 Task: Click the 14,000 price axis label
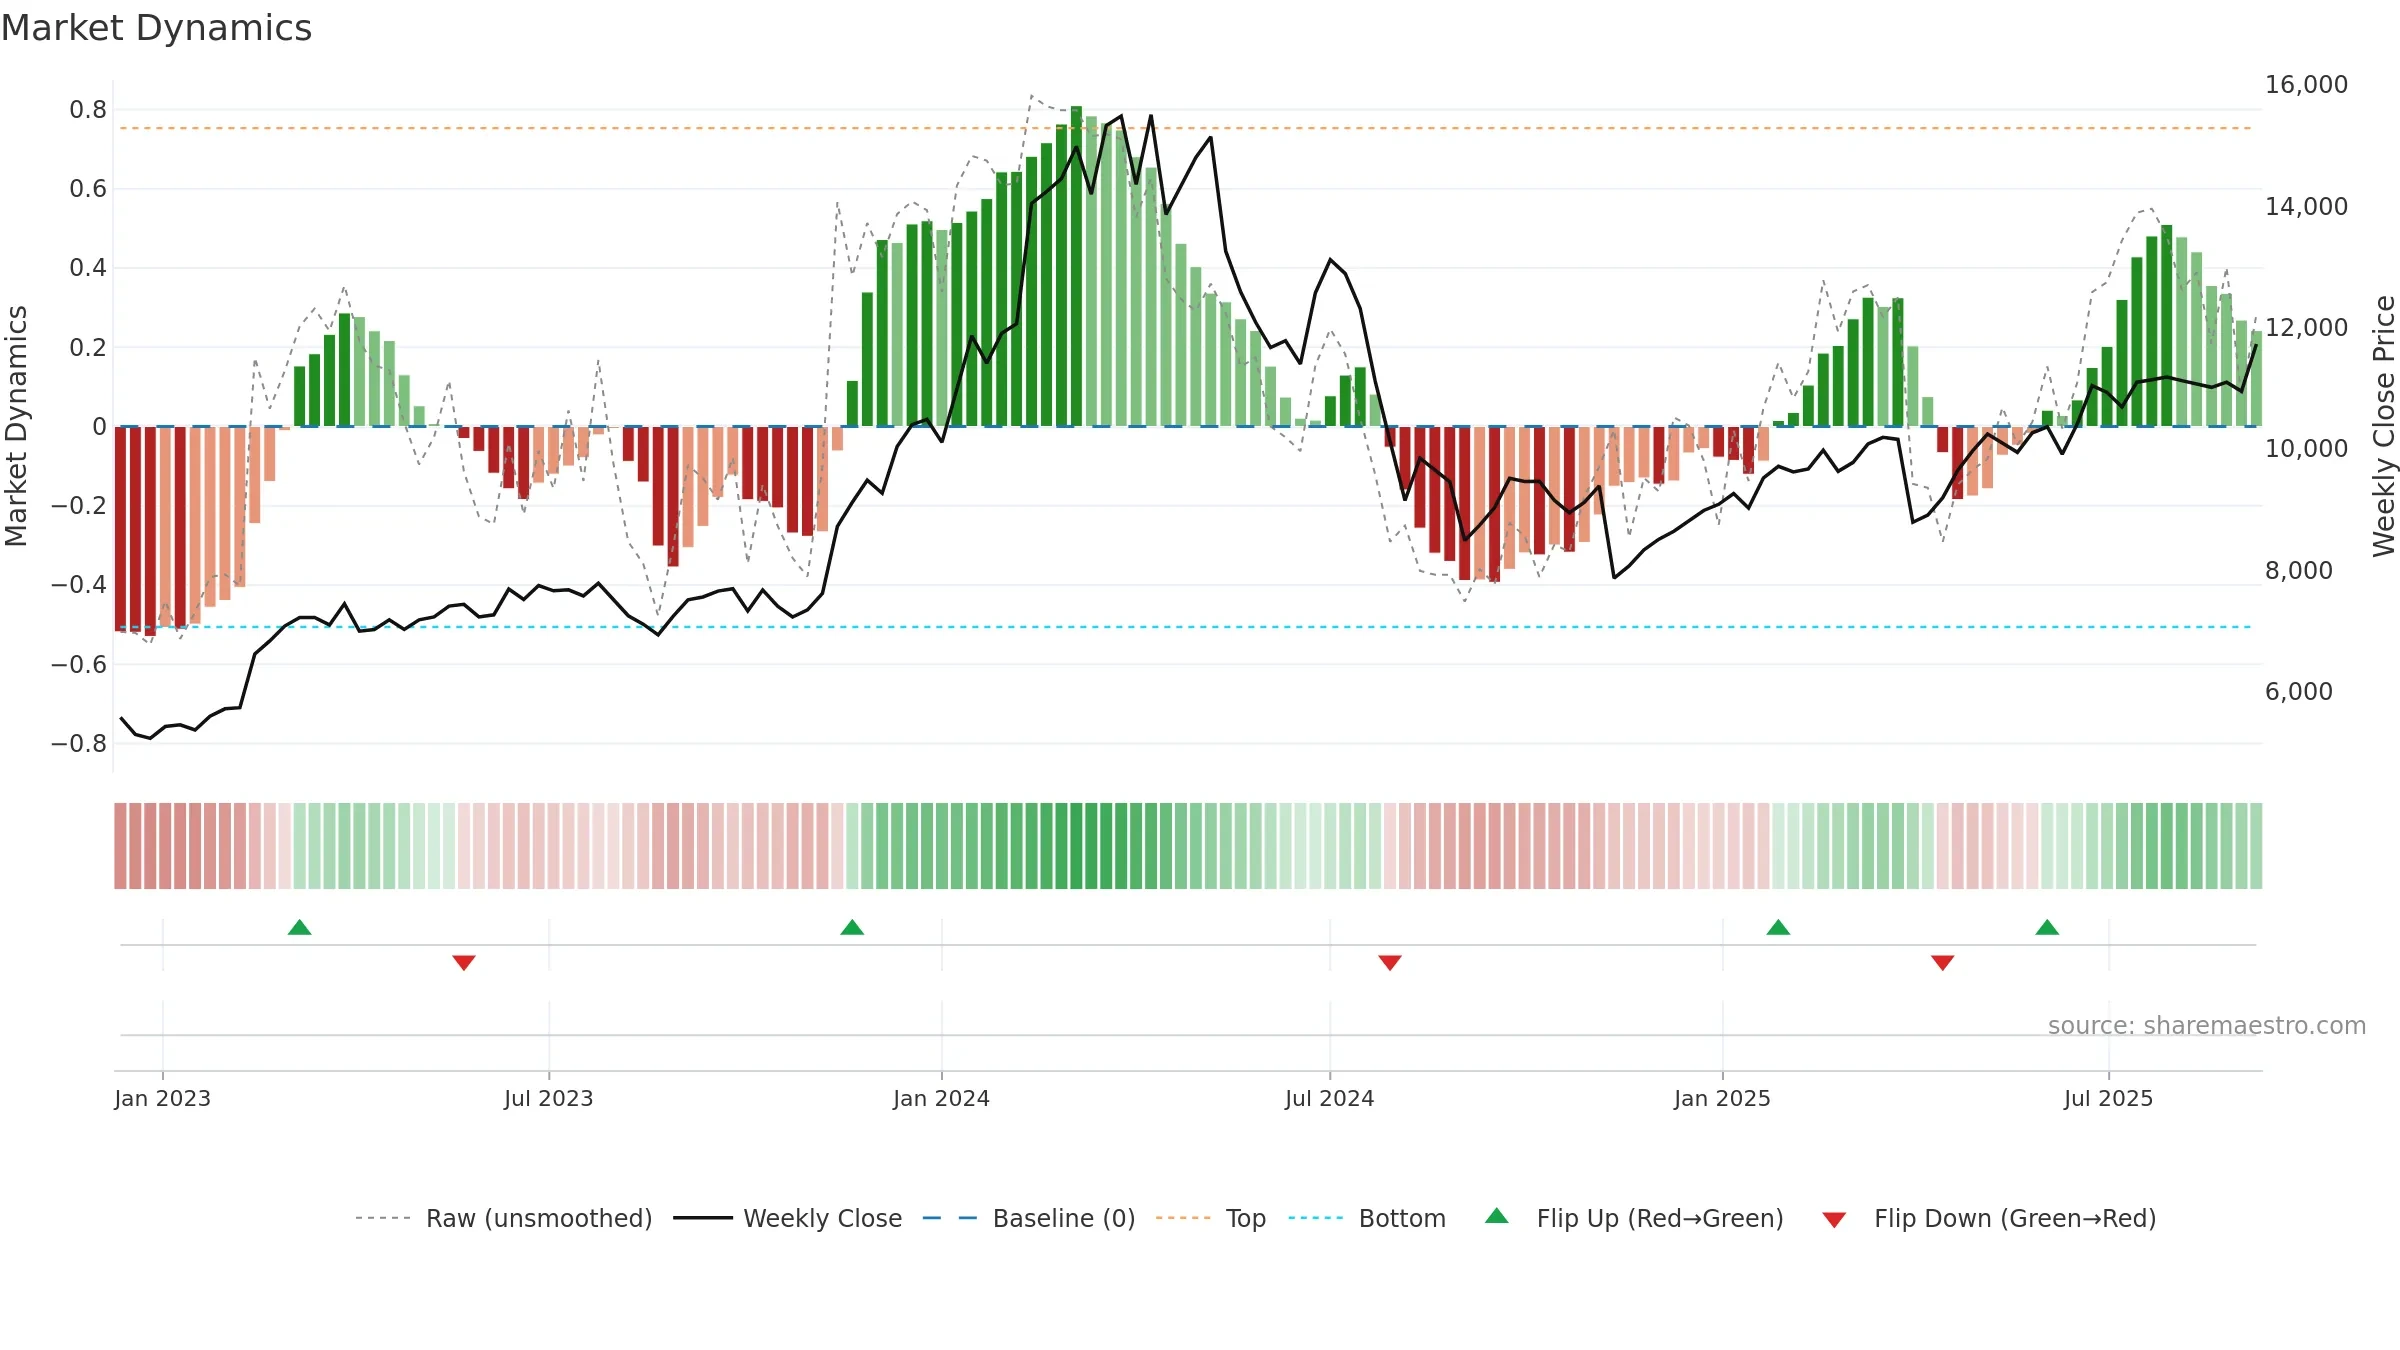pyautogui.click(x=2306, y=206)
